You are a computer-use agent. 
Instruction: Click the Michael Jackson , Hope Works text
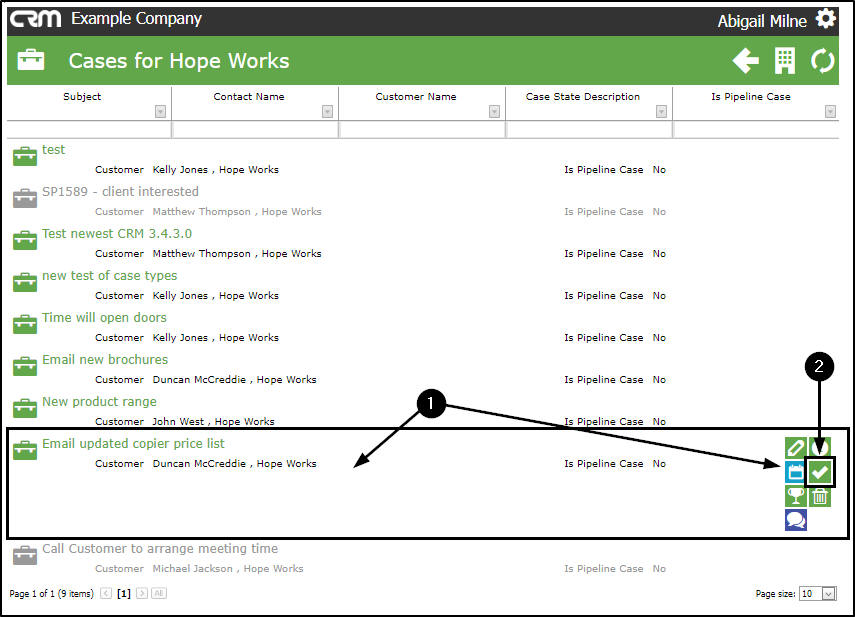coord(228,568)
